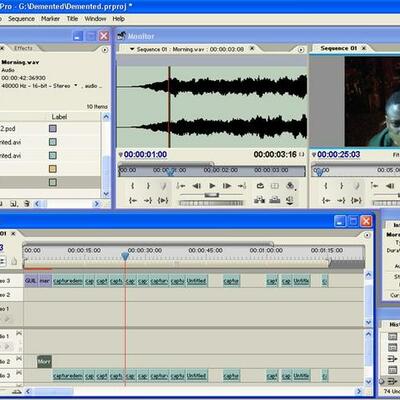Toggle Loop playback in source monitor
This screenshot has width=400, height=400.
[260, 186]
